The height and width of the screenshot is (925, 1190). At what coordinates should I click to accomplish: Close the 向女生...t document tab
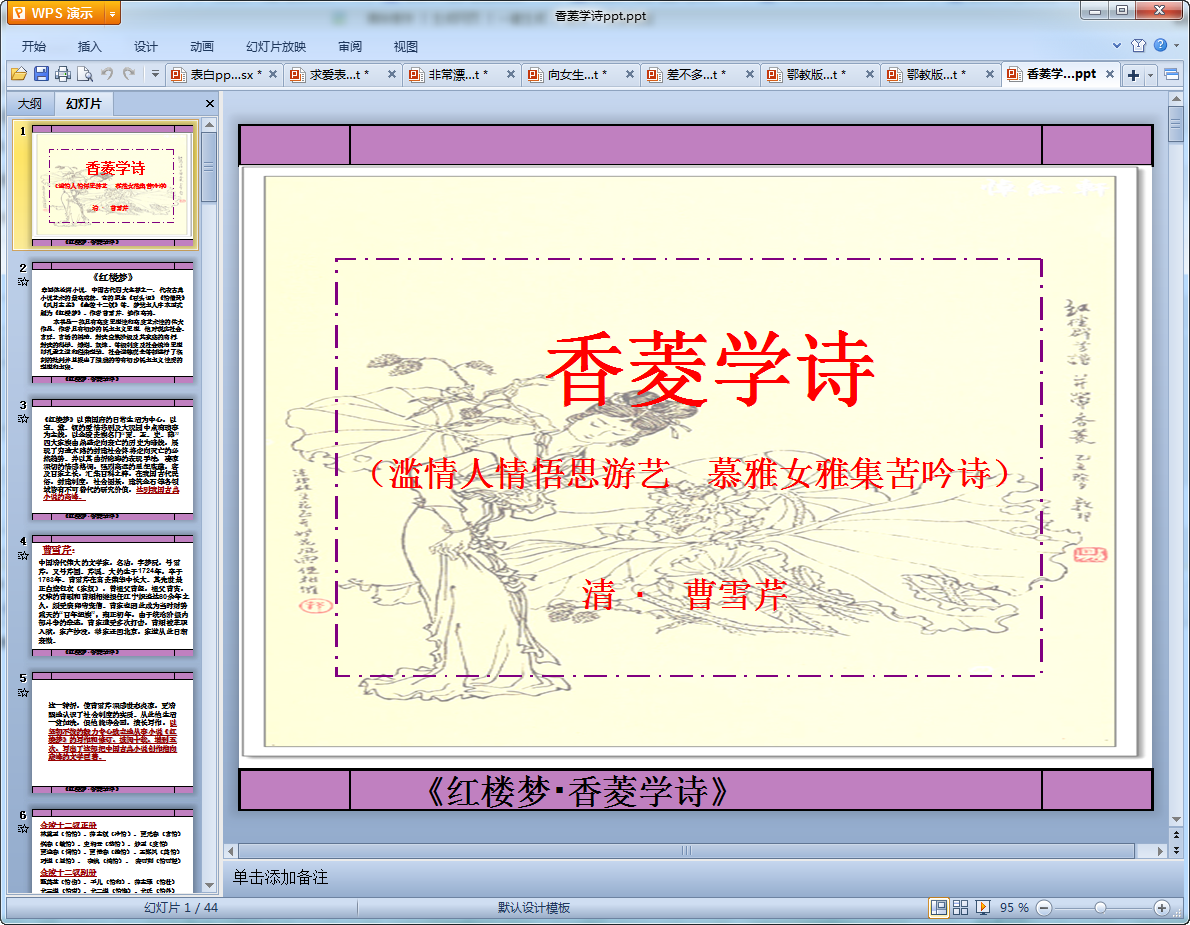(x=630, y=74)
